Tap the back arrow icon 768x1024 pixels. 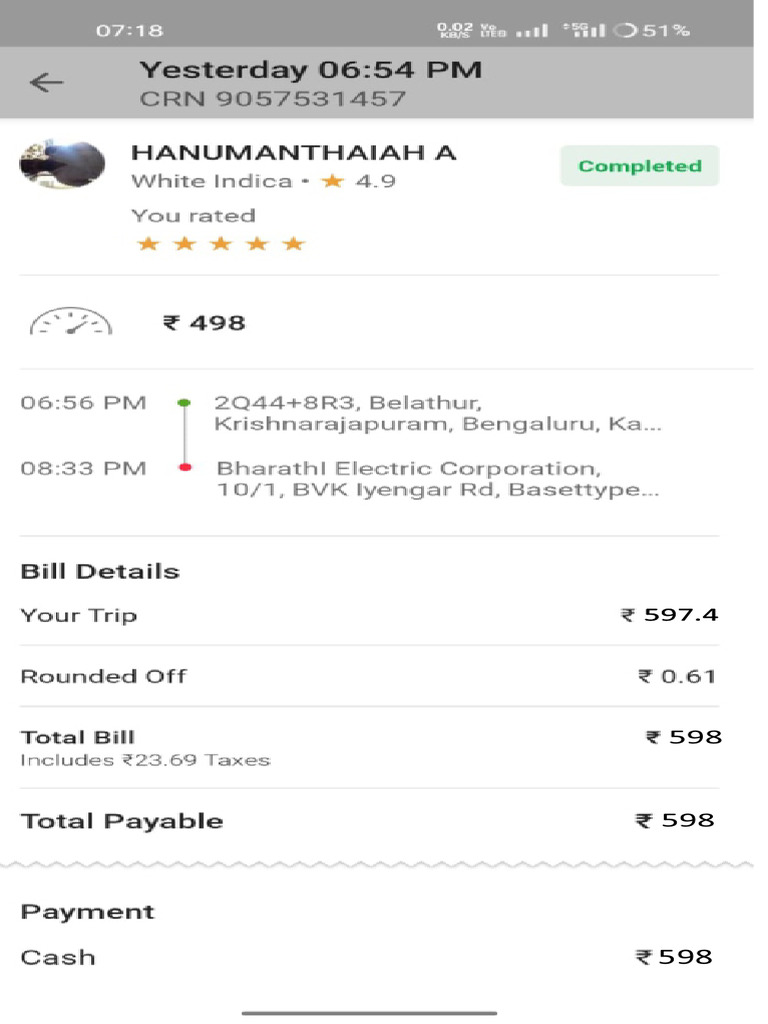[x=47, y=83]
